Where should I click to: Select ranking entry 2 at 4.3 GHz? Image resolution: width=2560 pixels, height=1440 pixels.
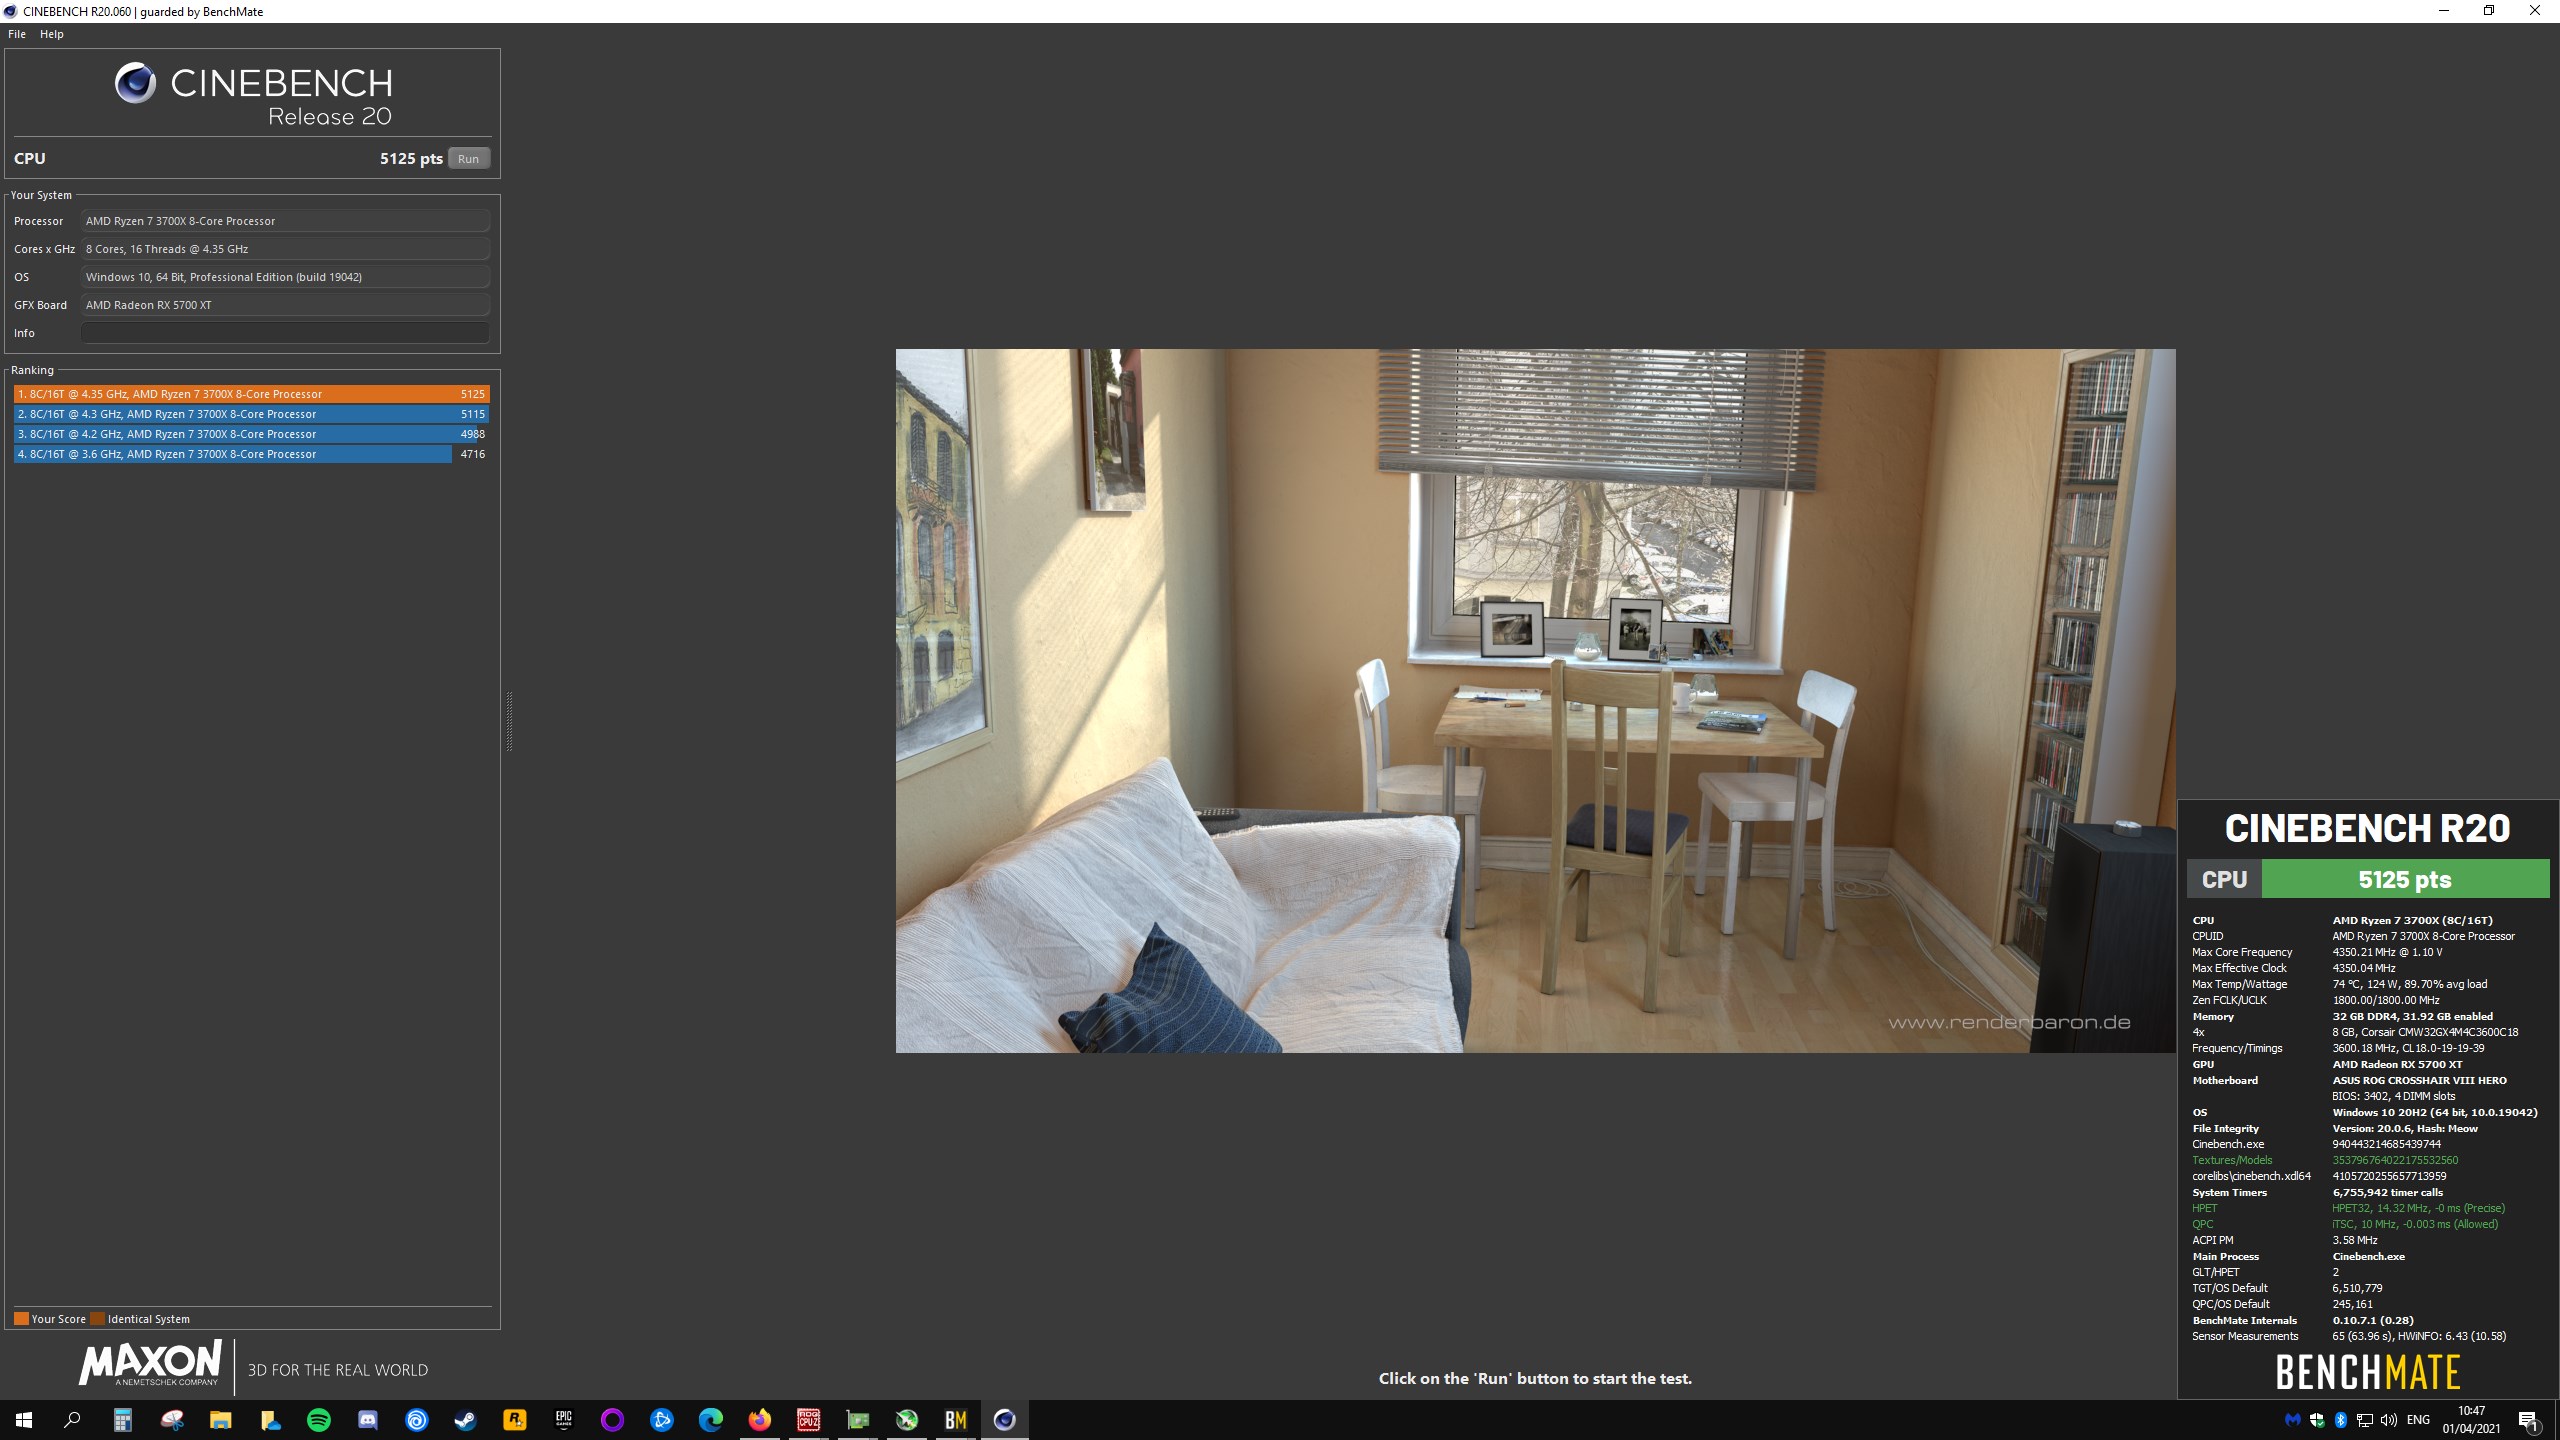point(251,414)
